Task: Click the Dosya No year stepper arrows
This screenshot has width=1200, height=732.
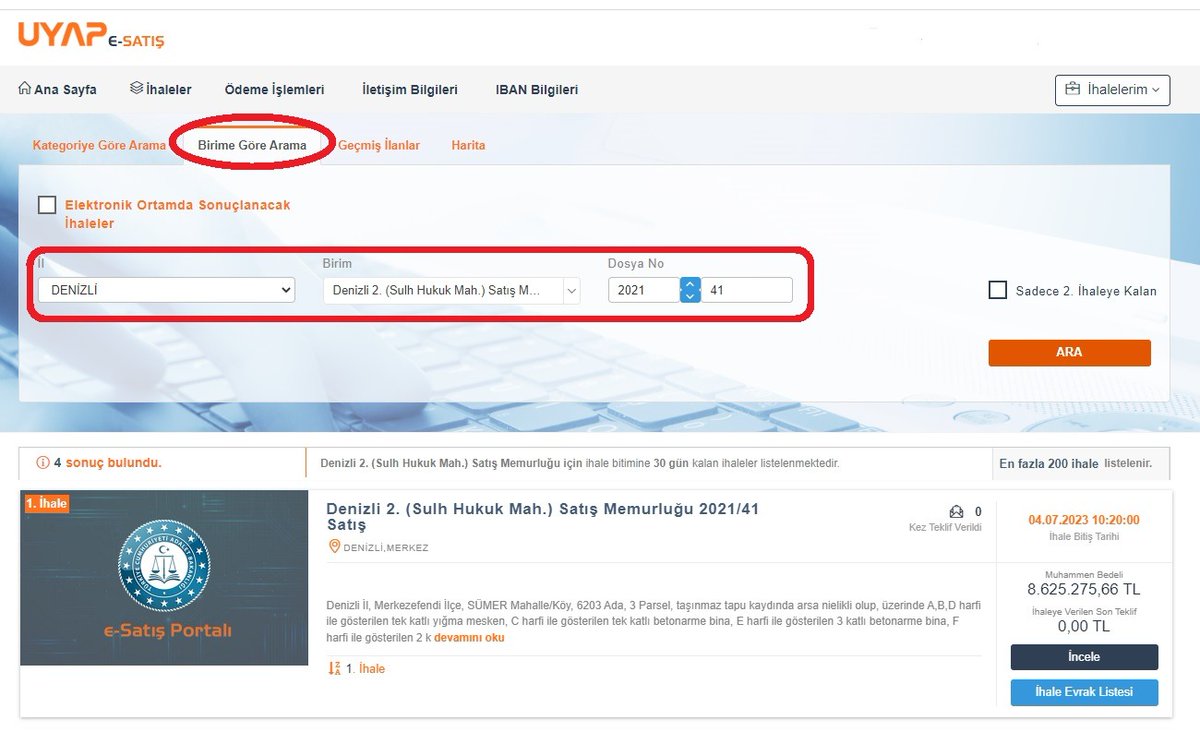Action: (690, 290)
